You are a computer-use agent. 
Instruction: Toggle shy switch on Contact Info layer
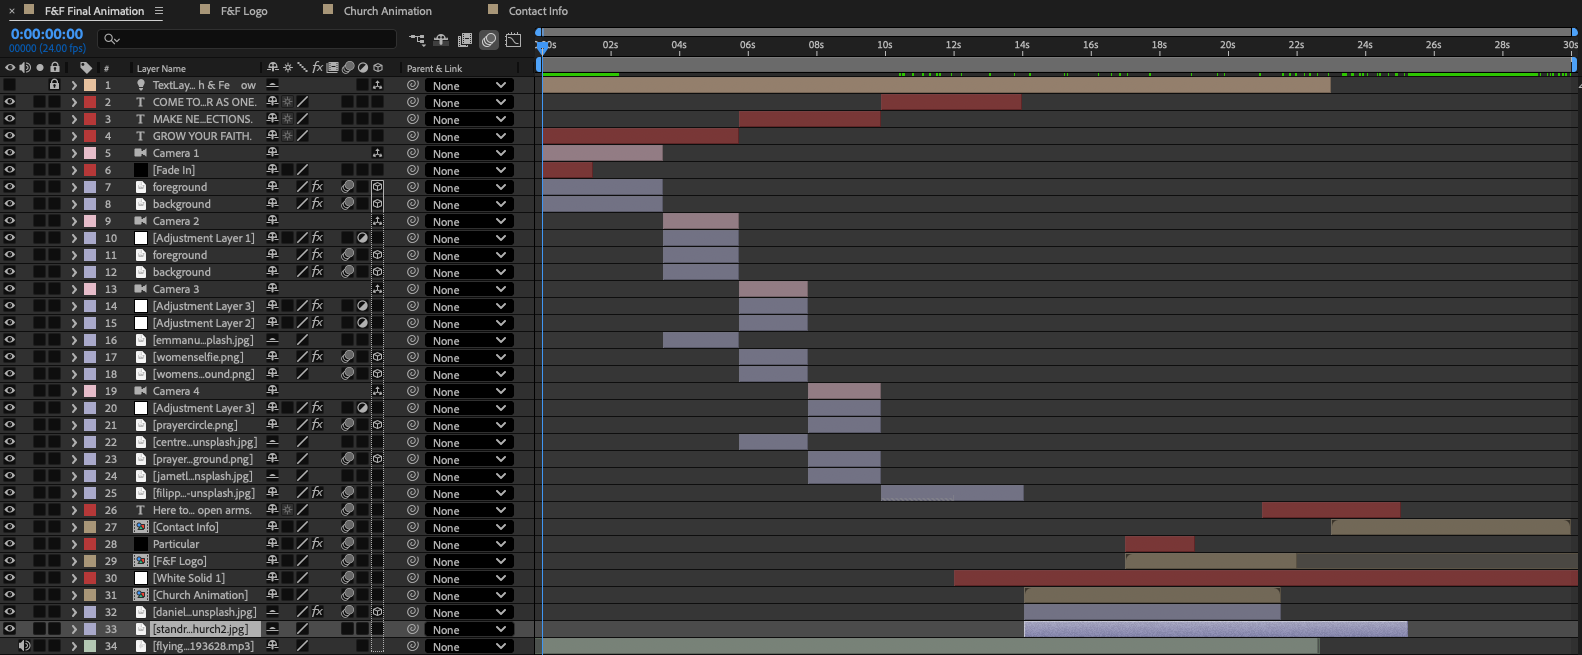272,527
